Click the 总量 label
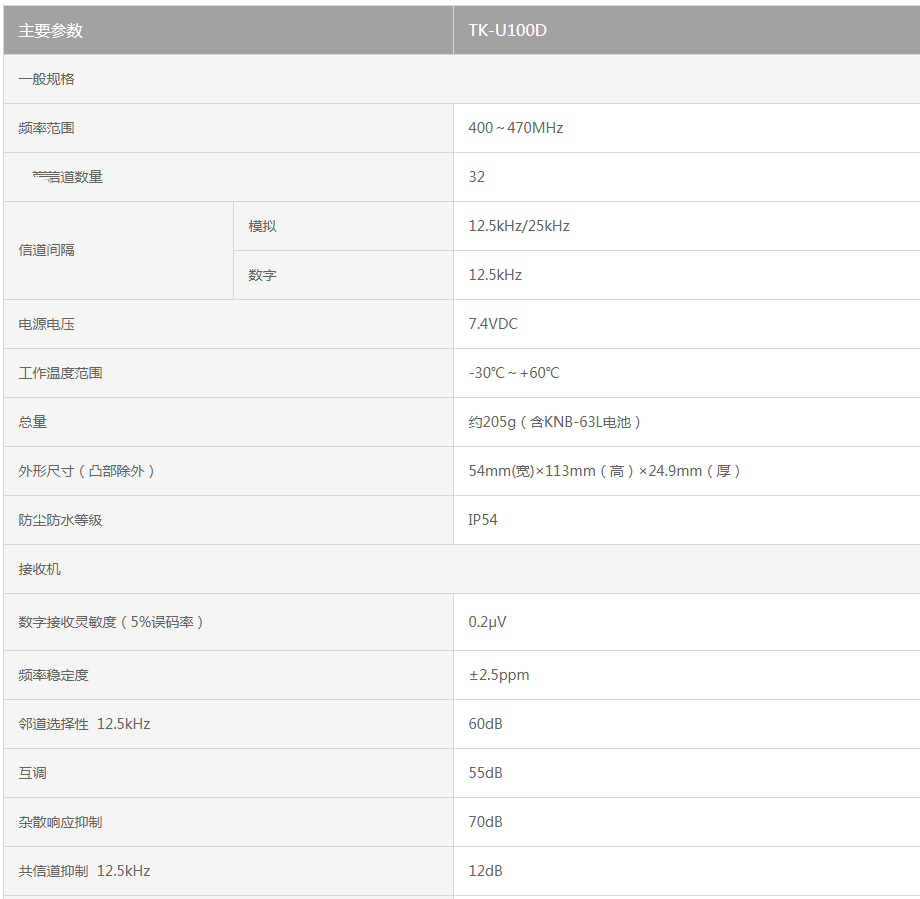Viewport: 920px width, 899px height. [32, 422]
